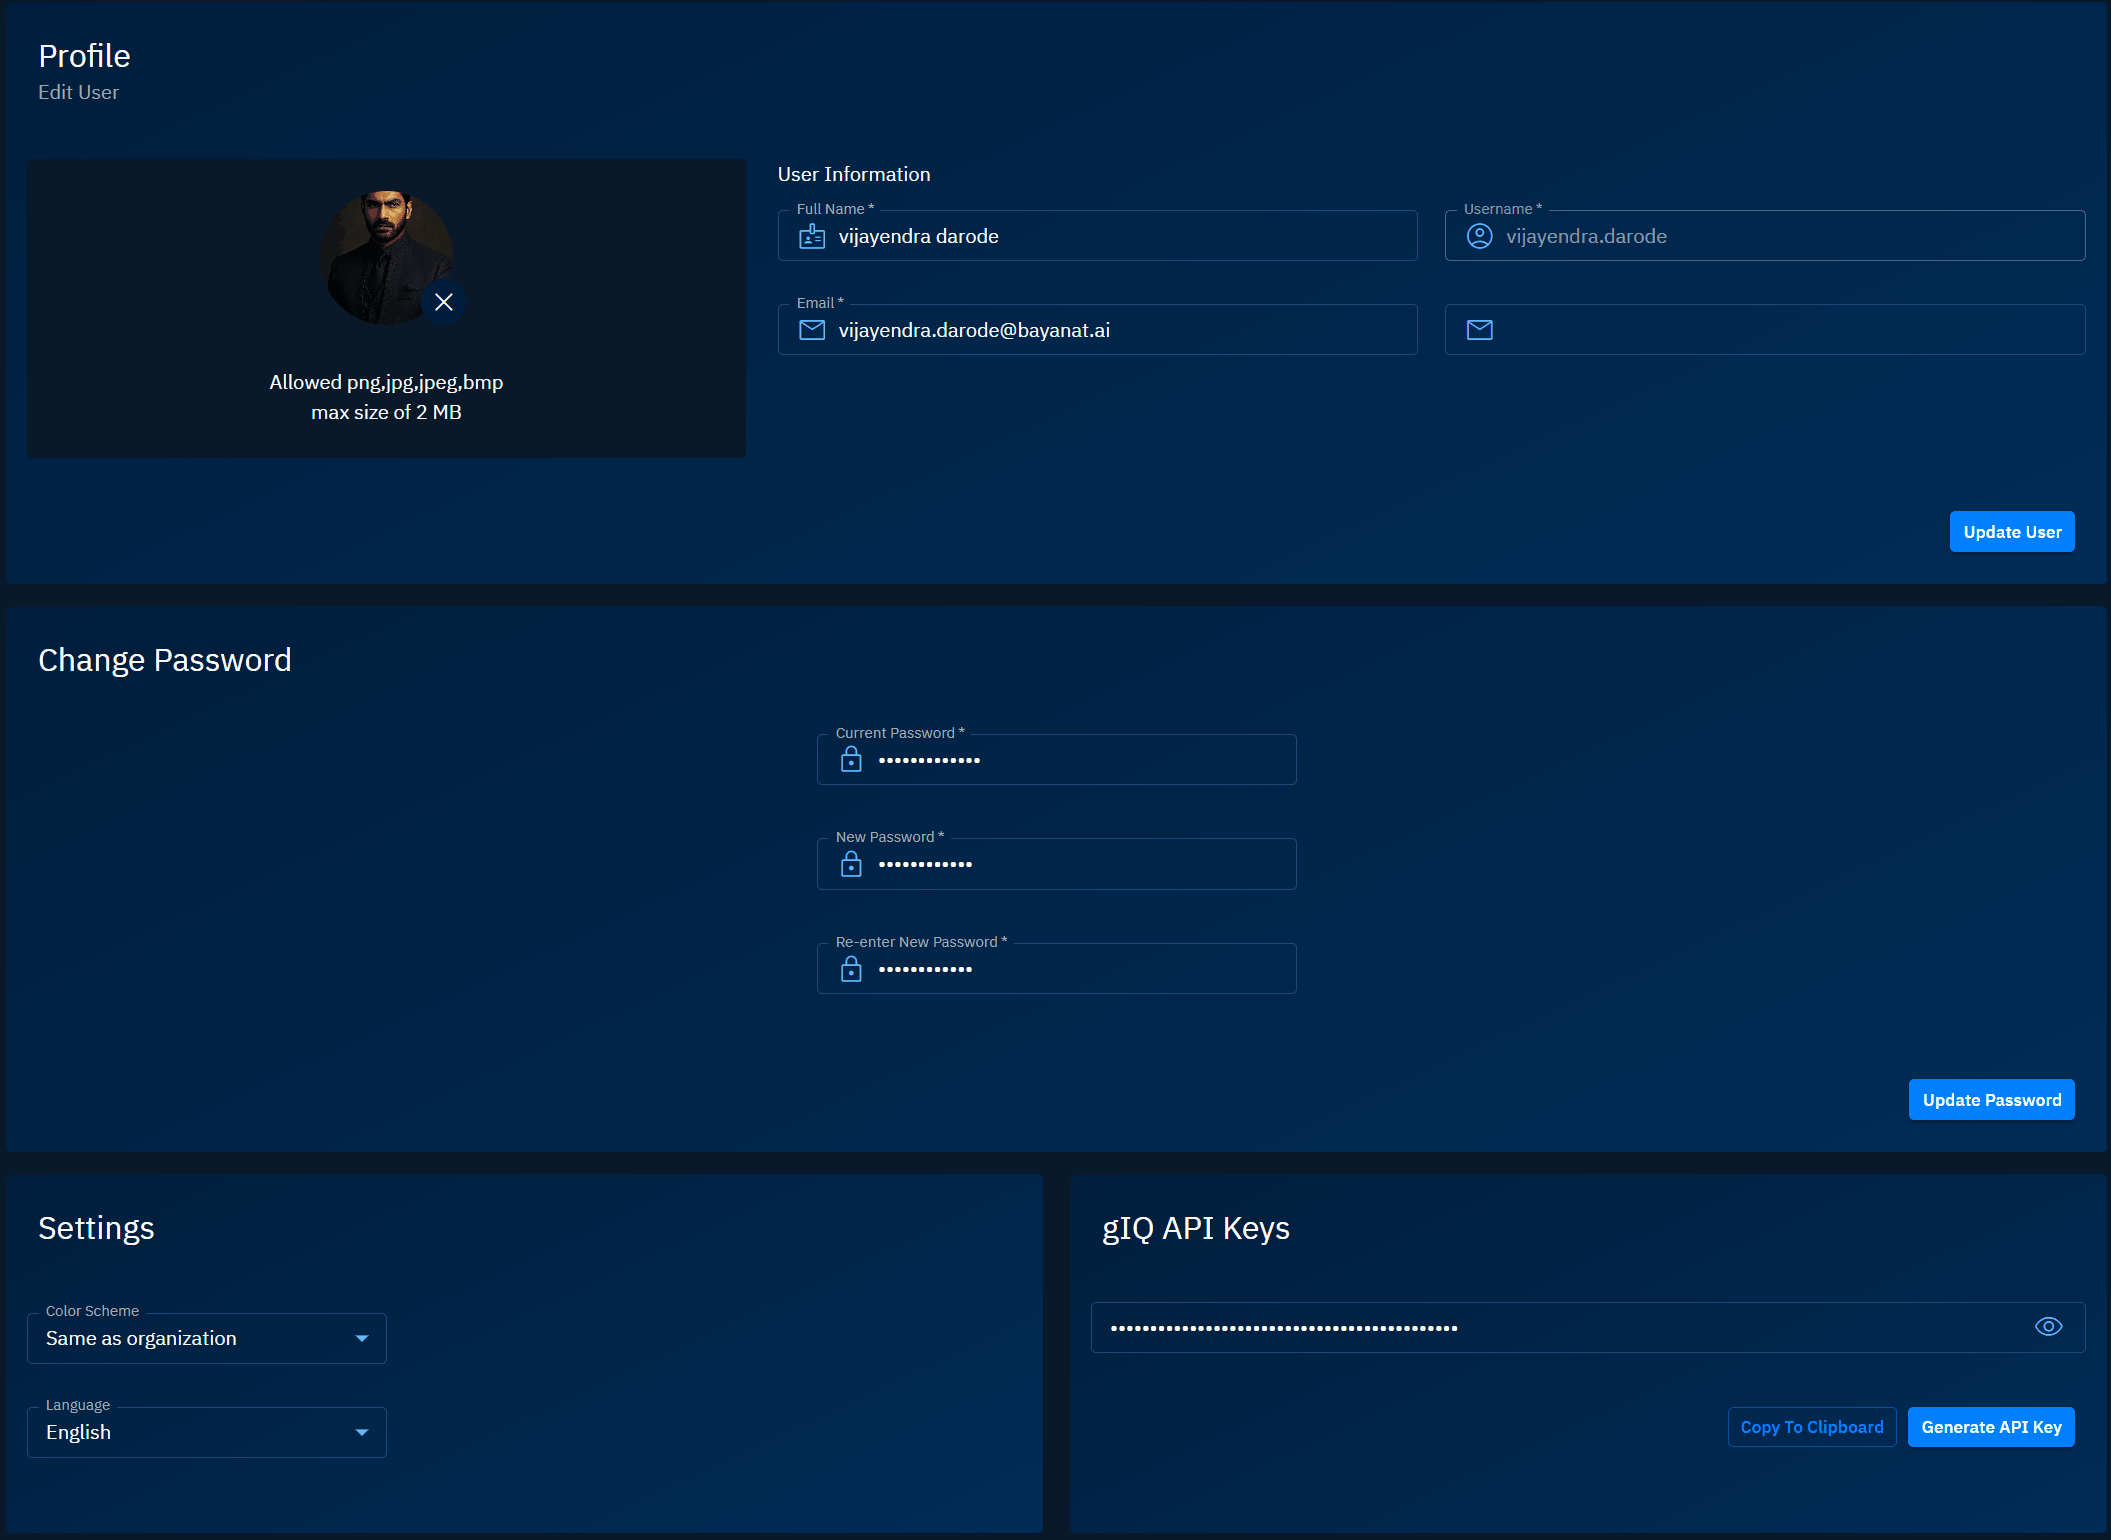Click the Update User button

pyautogui.click(x=2012, y=531)
